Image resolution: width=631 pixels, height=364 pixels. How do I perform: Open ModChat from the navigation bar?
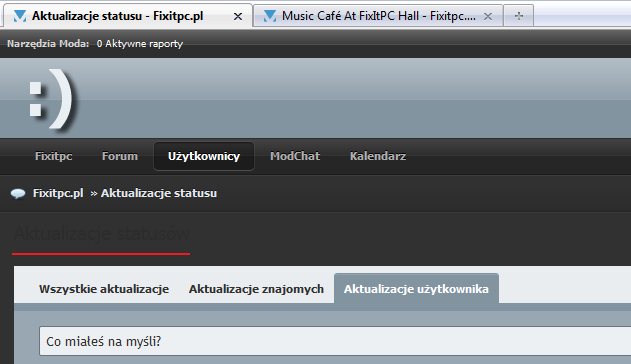click(x=295, y=156)
